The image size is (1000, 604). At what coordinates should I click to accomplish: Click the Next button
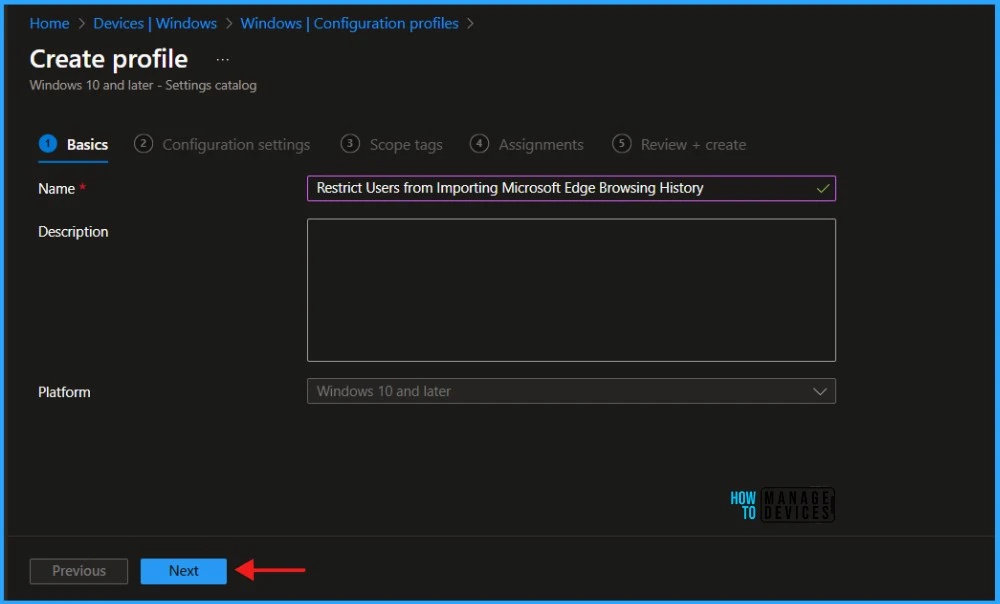(x=184, y=571)
